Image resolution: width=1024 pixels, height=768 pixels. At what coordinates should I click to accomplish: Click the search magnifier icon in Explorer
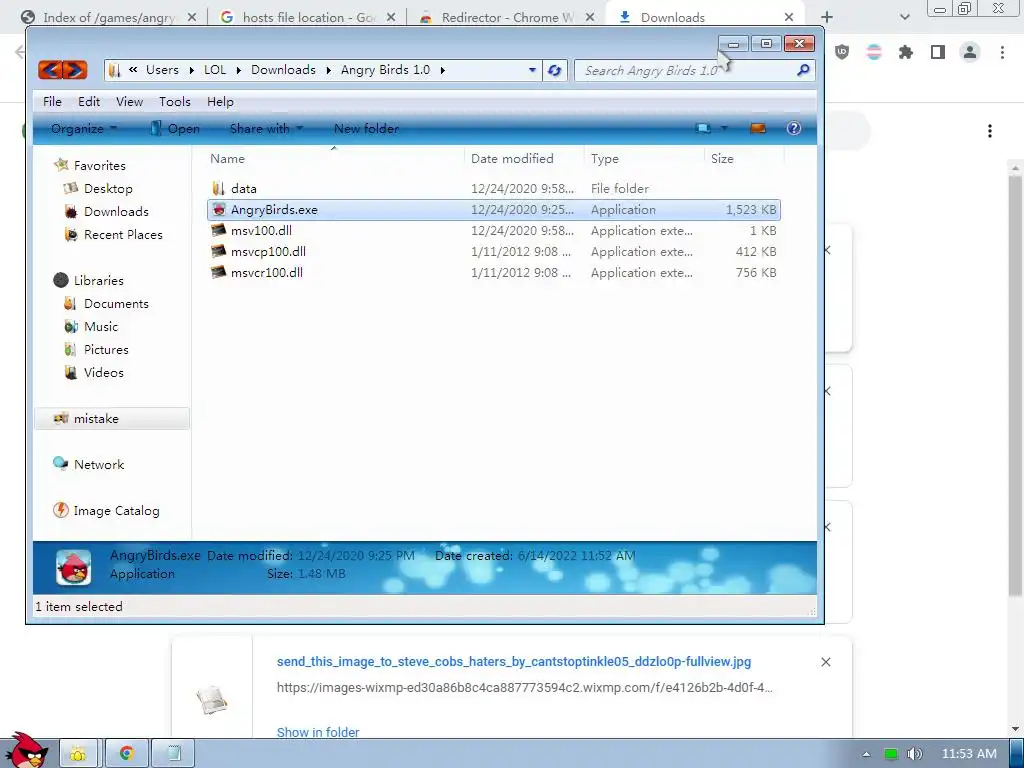[x=803, y=70]
